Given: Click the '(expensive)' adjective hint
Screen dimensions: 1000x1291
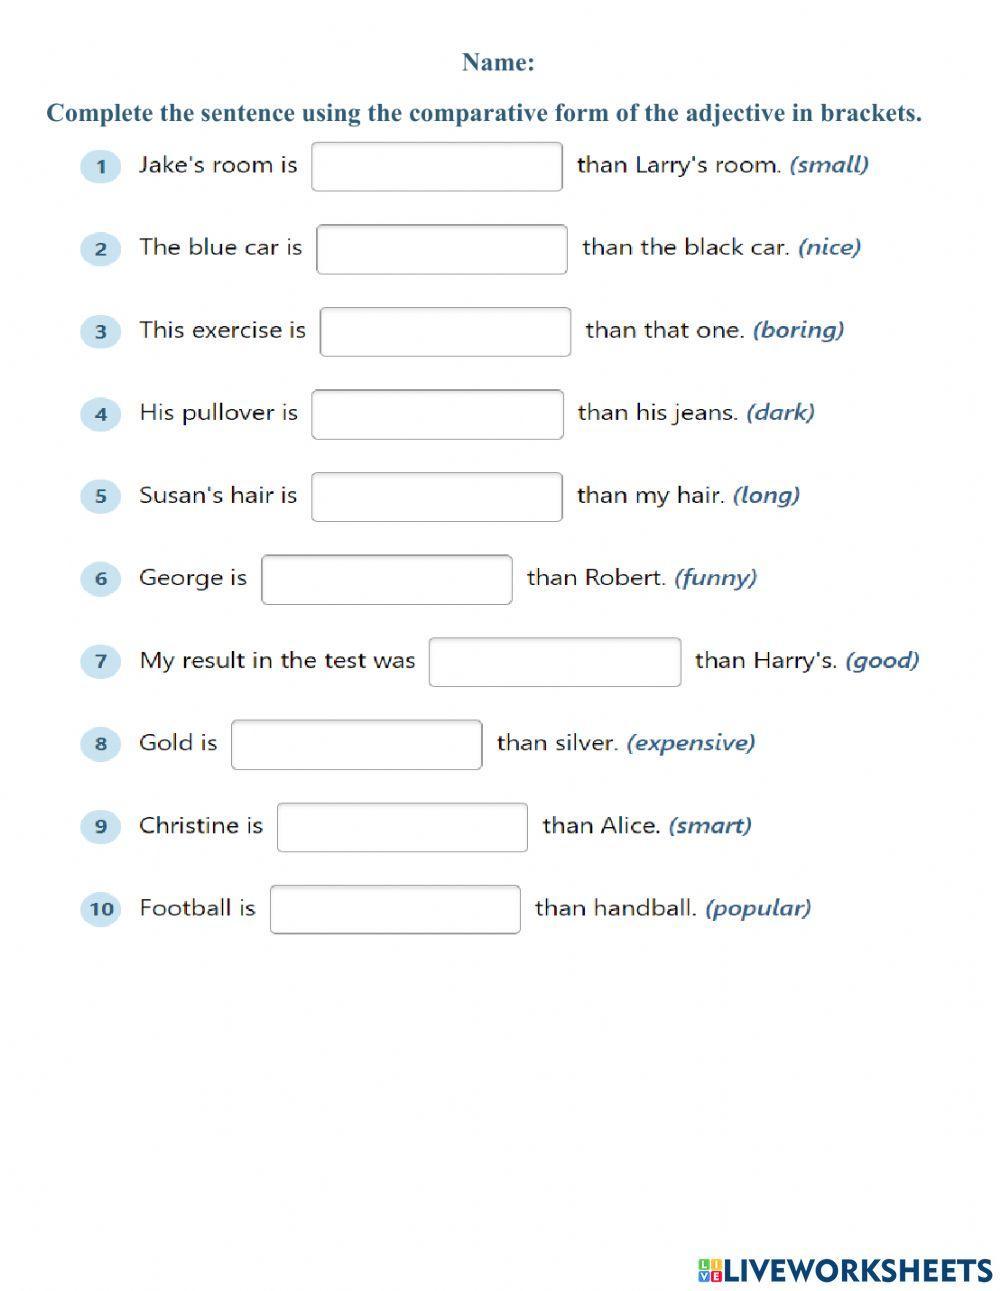Looking at the screenshot, I should point(690,743).
